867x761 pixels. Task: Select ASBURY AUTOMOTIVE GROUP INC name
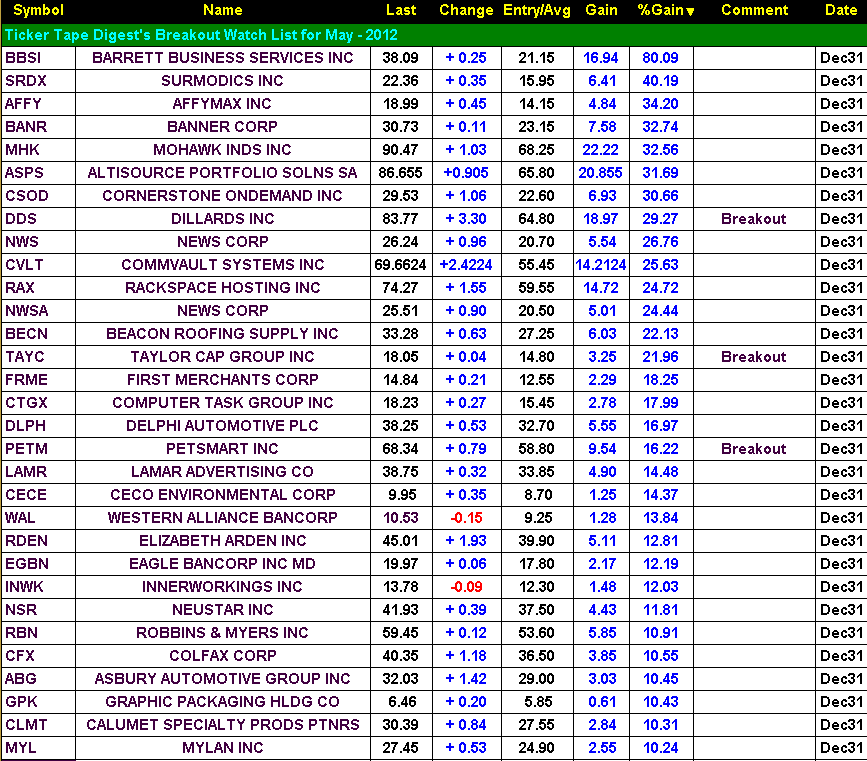click(x=222, y=679)
